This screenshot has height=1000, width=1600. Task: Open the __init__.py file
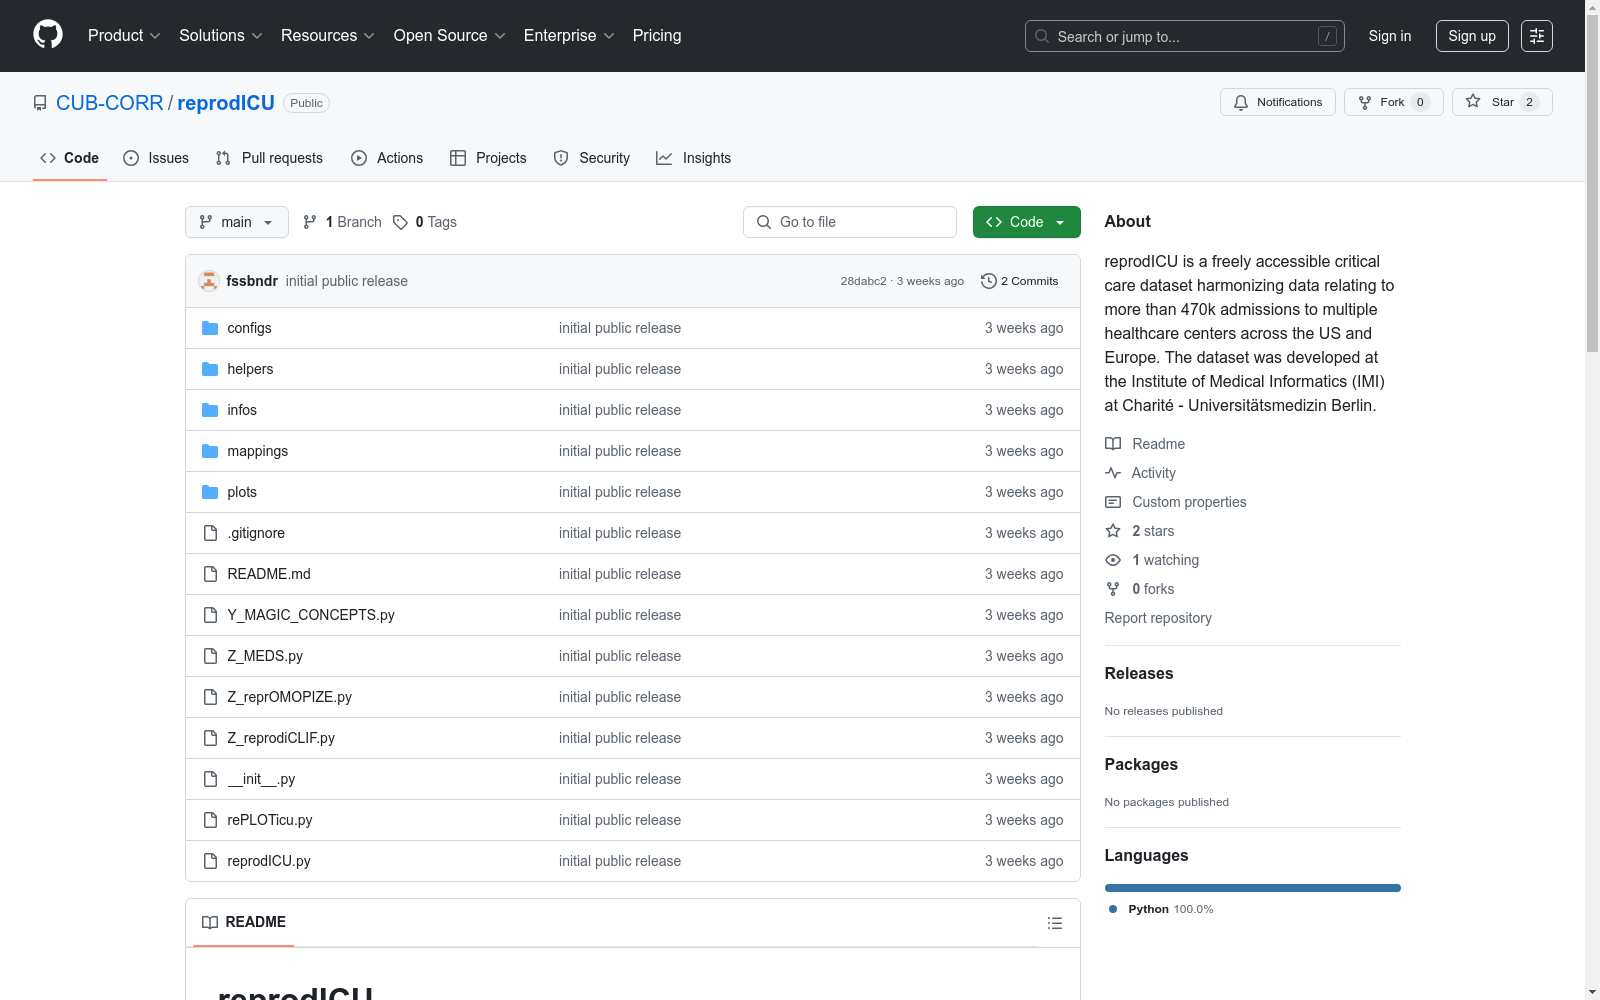pos(261,779)
